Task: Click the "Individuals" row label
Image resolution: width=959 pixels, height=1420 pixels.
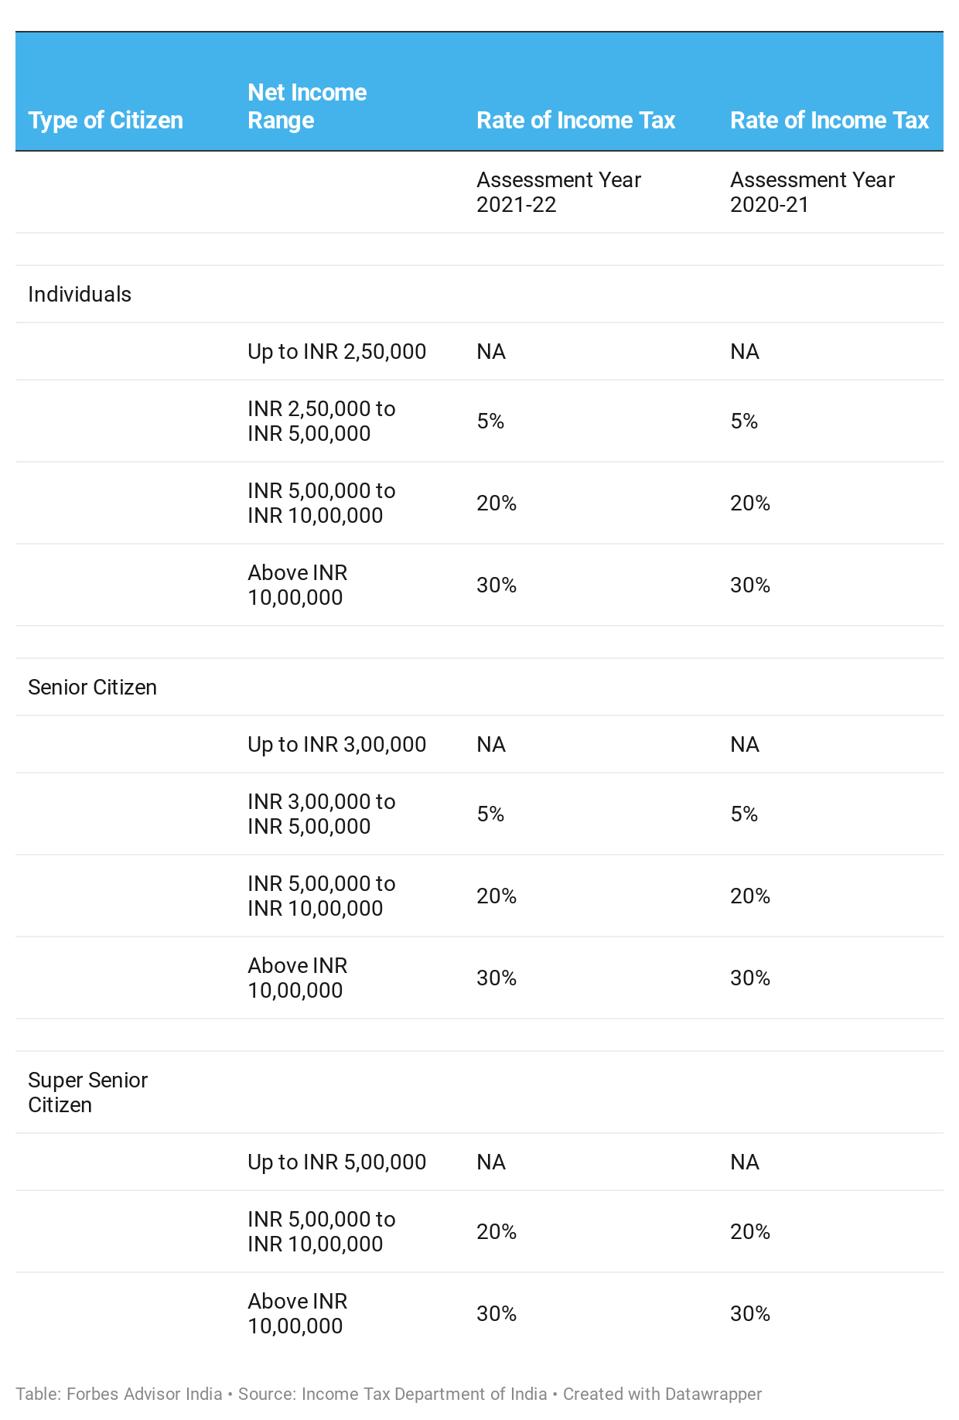Action: click(x=80, y=294)
